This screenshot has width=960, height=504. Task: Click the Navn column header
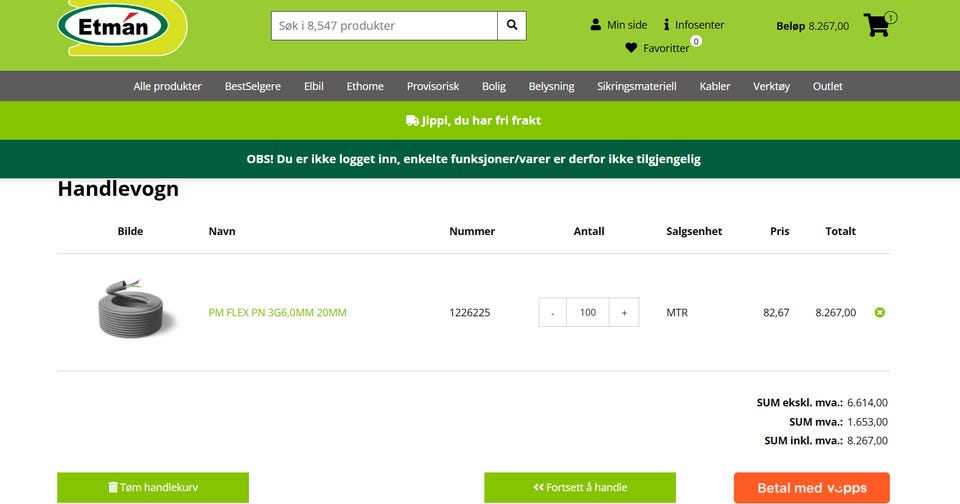[222, 231]
